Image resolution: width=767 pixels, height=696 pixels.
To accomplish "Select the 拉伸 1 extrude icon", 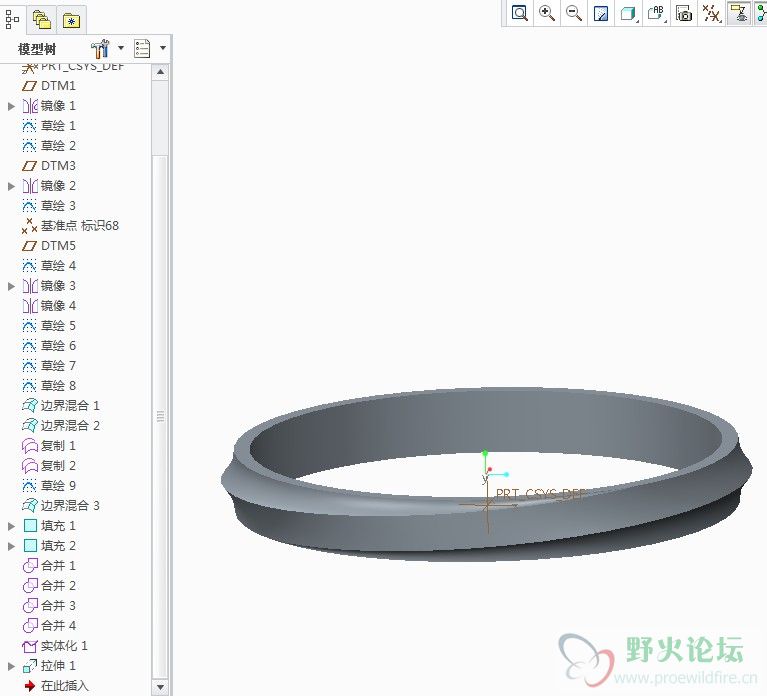I will click(x=30, y=666).
